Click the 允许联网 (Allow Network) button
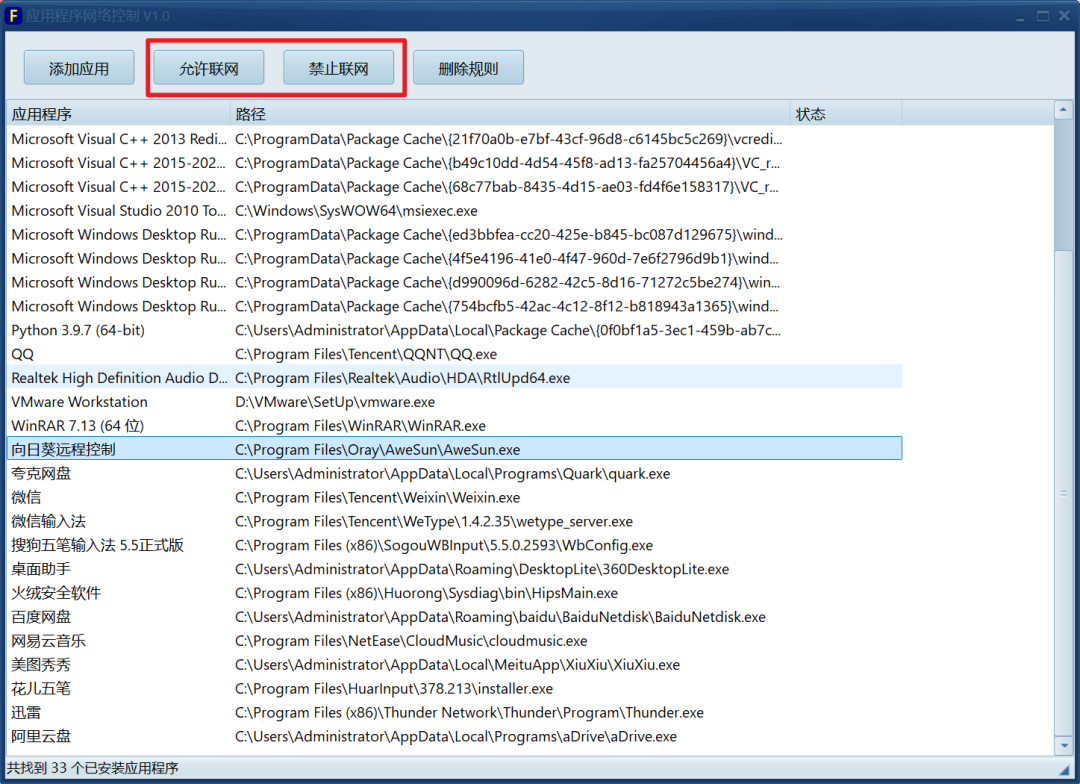 click(207, 67)
